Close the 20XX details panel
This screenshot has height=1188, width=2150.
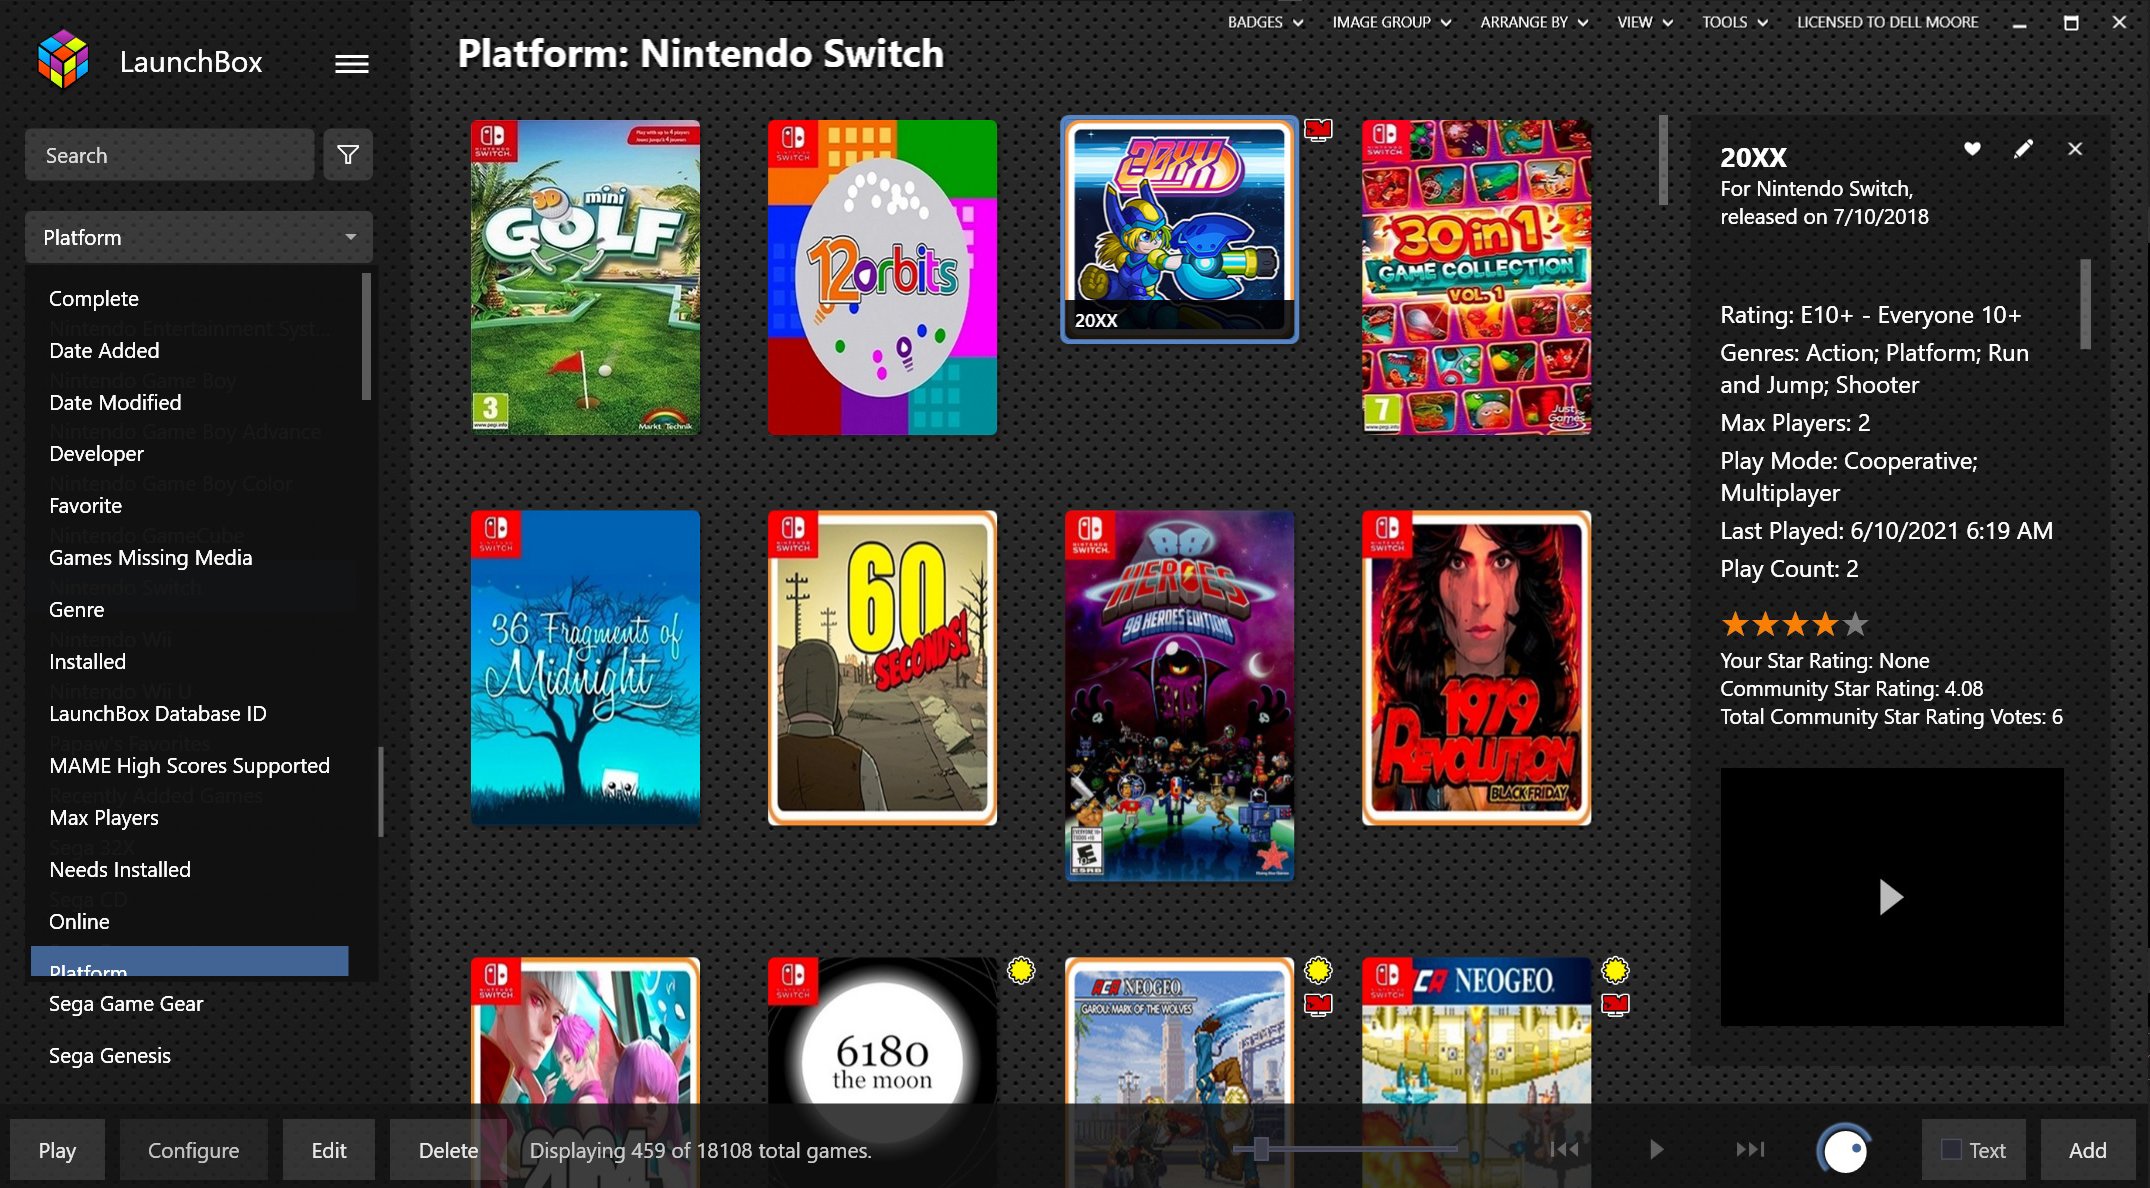(2075, 149)
